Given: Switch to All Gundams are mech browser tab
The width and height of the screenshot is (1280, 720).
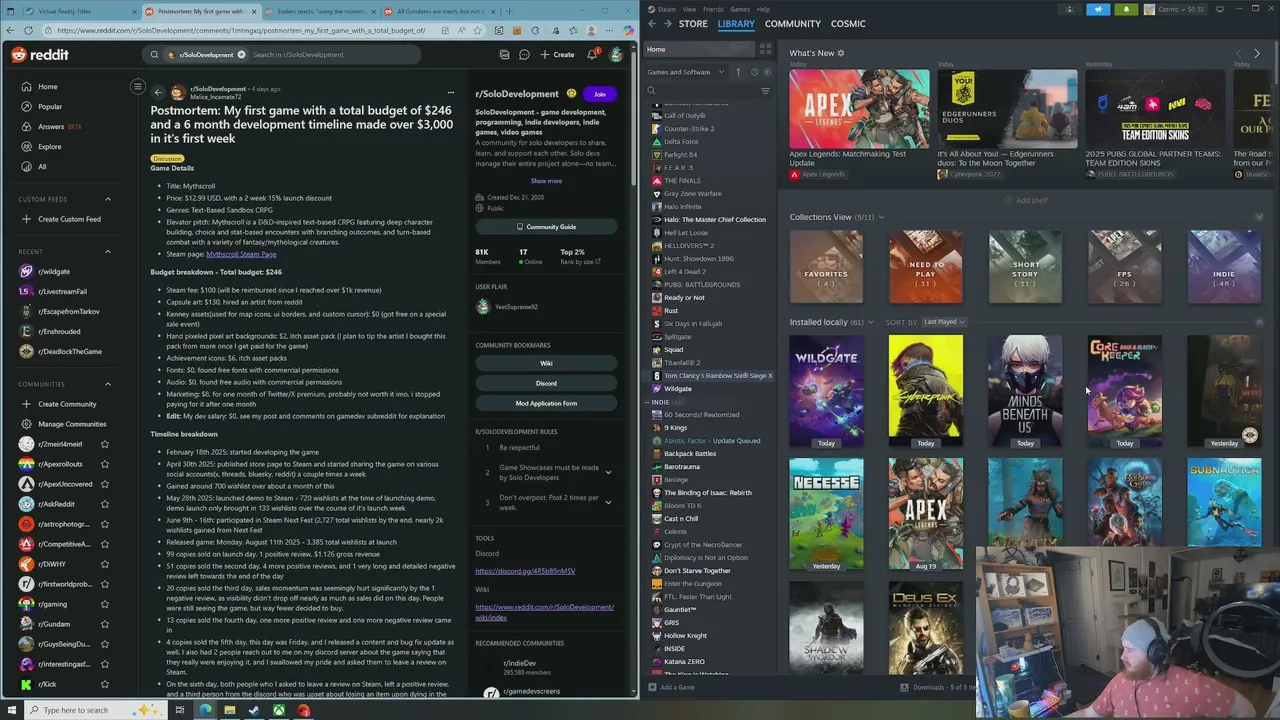Looking at the screenshot, I should pyautogui.click(x=440, y=11).
